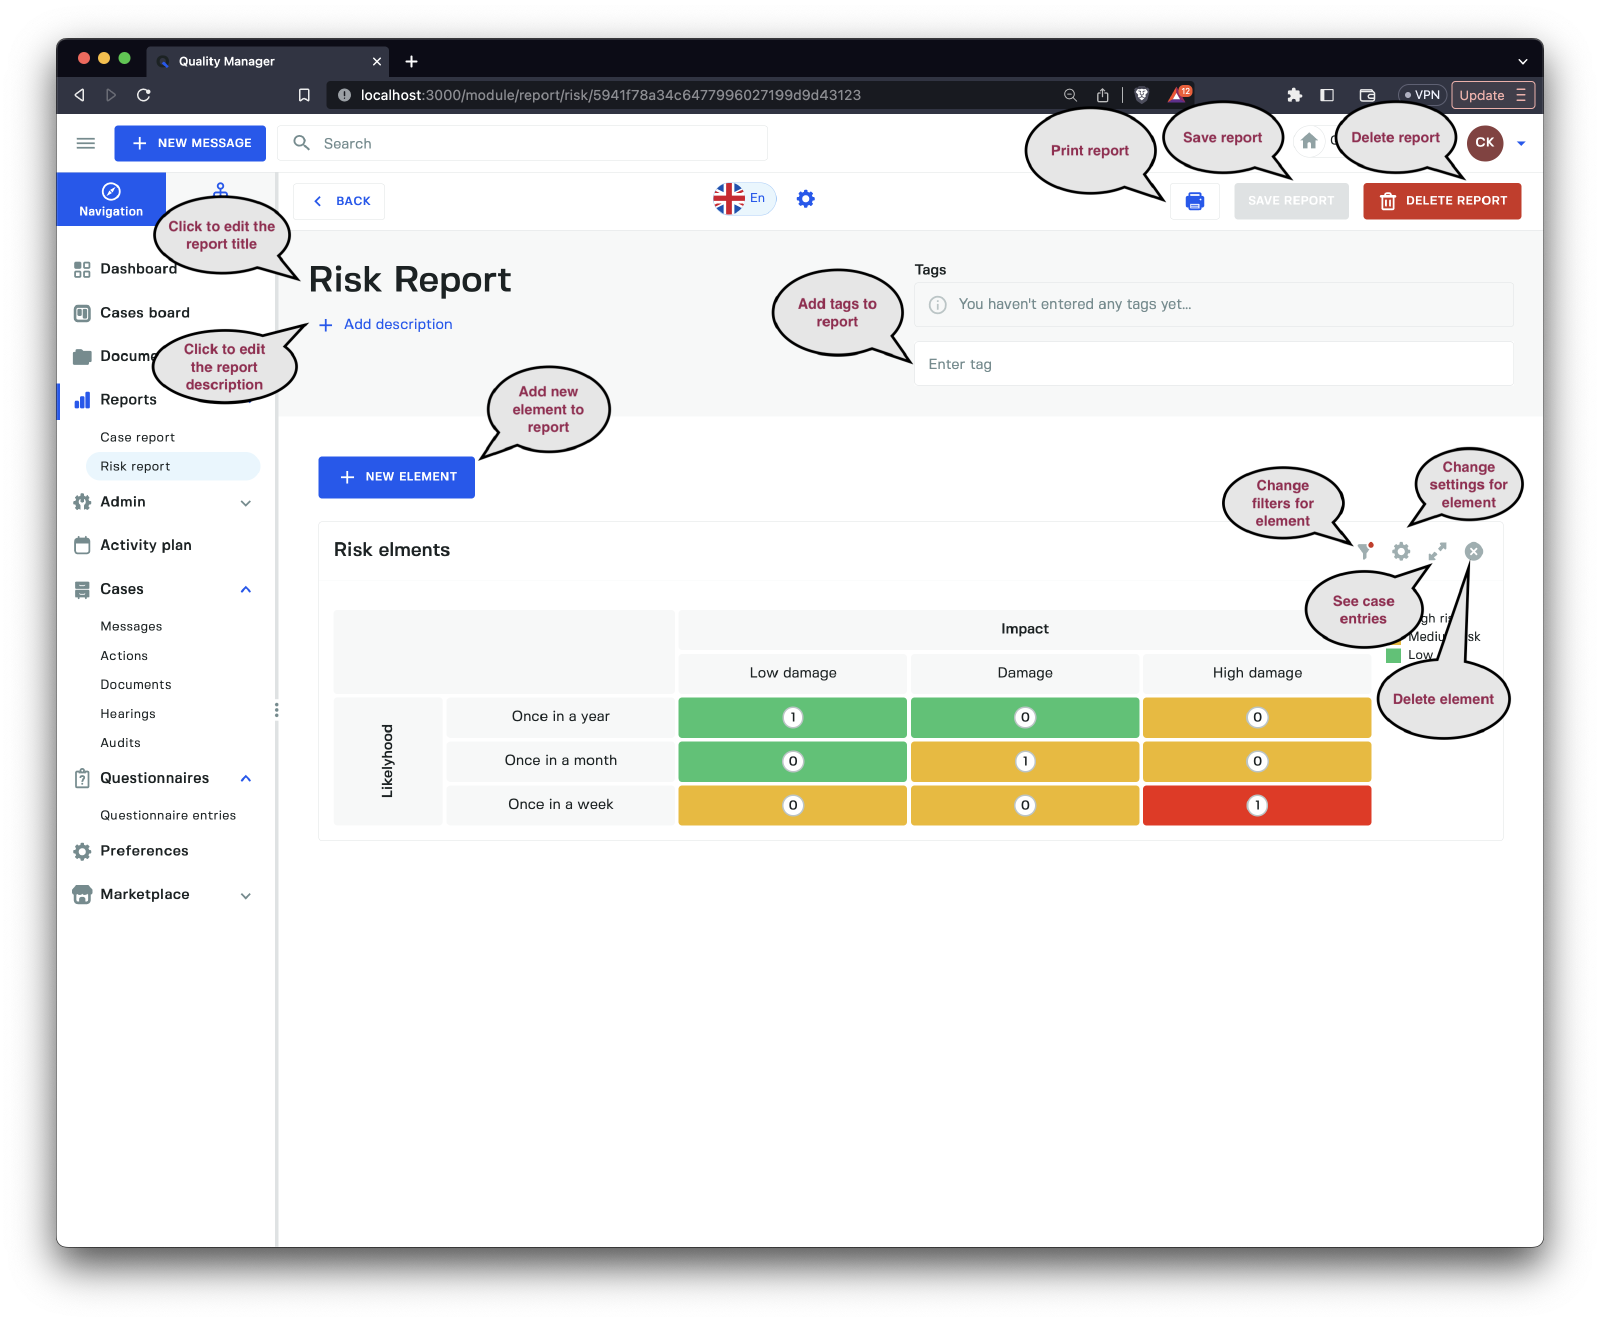Expand the Admin menu section
1600x1322 pixels.
(x=246, y=503)
